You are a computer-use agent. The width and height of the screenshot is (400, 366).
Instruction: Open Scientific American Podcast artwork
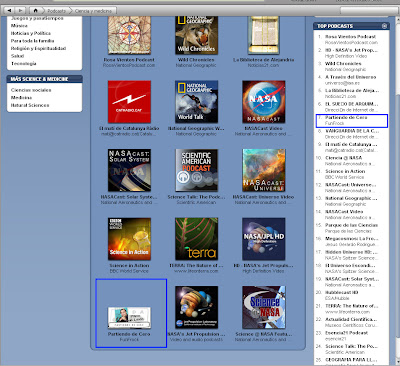click(x=197, y=170)
